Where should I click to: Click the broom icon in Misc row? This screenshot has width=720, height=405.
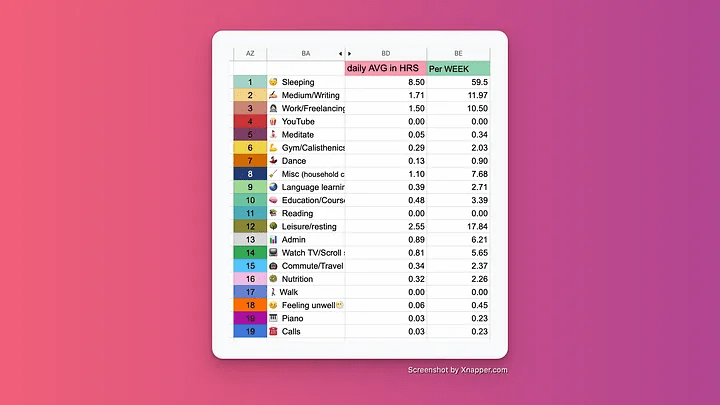(x=273, y=174)
